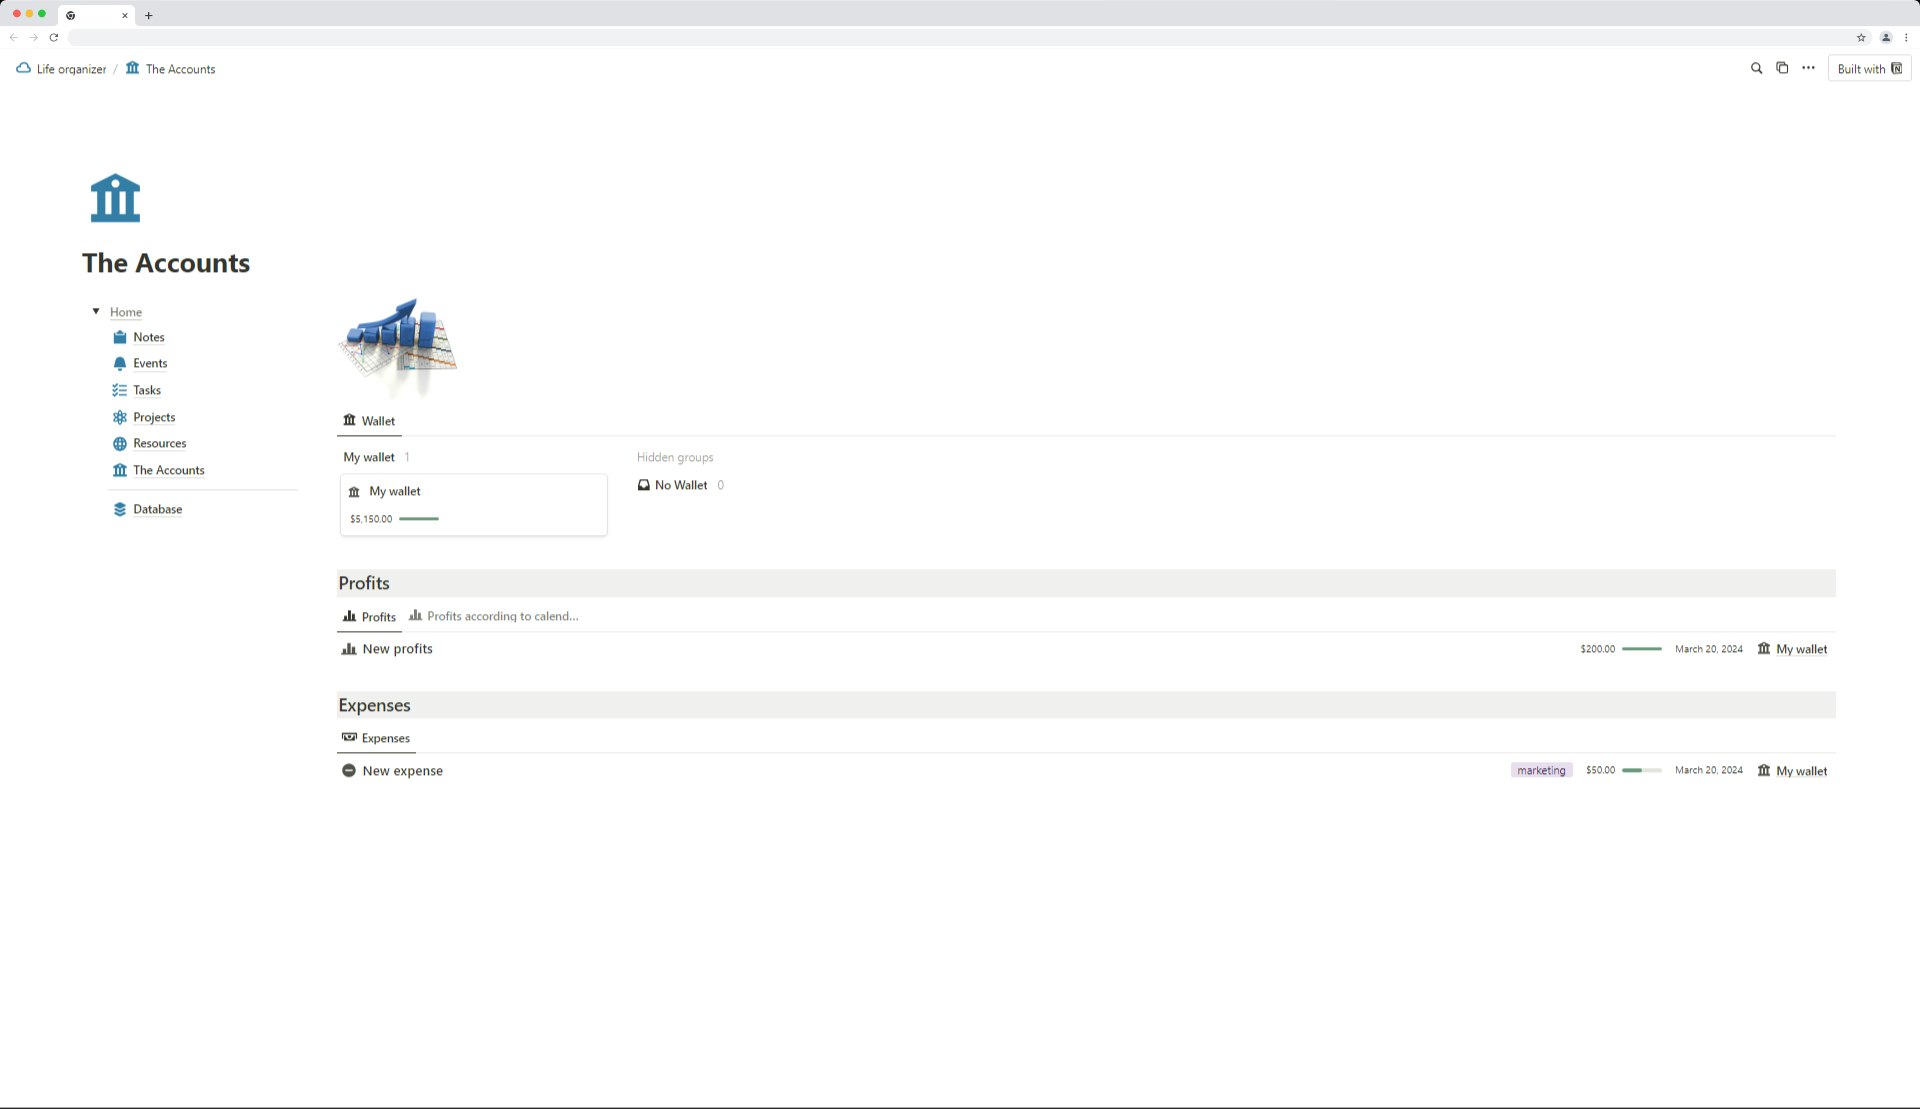Go to Life organizer breadcrumb
This screenshot has height=1109, width=1920.
(x=70, y=69)
